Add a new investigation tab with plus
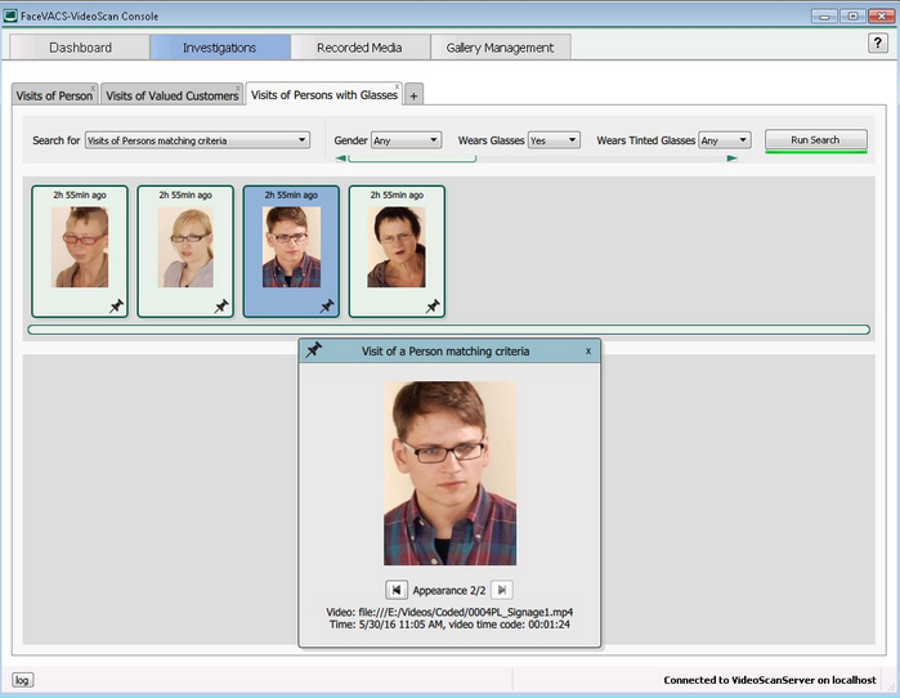This screenshot has height=698, width=900. [414, 95]
